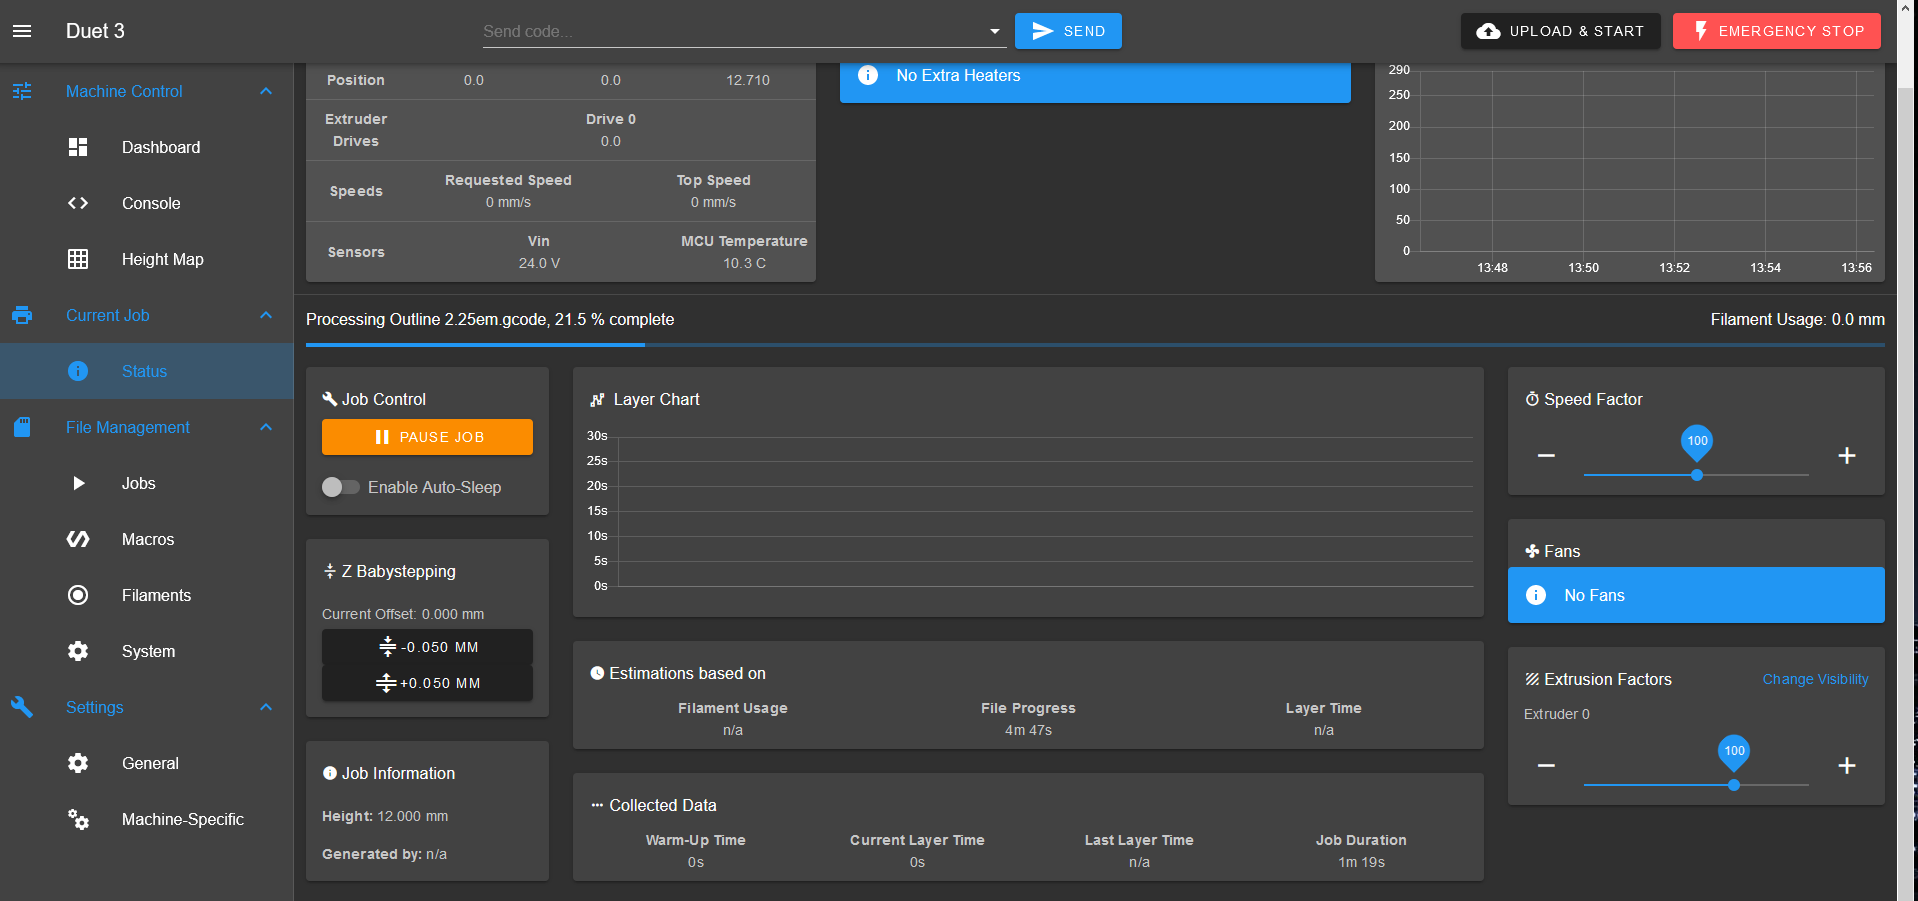Click the SEND button
The height and width of the screenshot is (901, 1918).
click(x=1068, y=31)
